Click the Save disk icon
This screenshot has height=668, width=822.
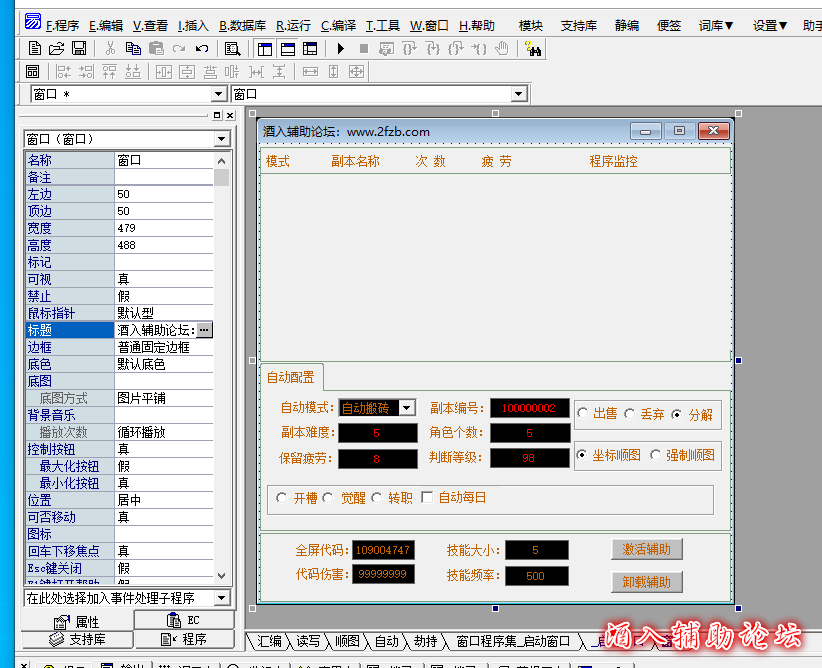[x=78, y=48]
